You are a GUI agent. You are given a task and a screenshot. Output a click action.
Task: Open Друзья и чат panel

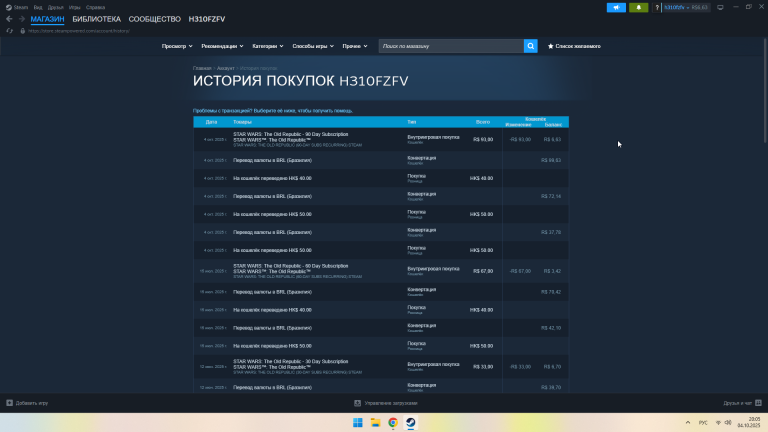pos(737,403)
